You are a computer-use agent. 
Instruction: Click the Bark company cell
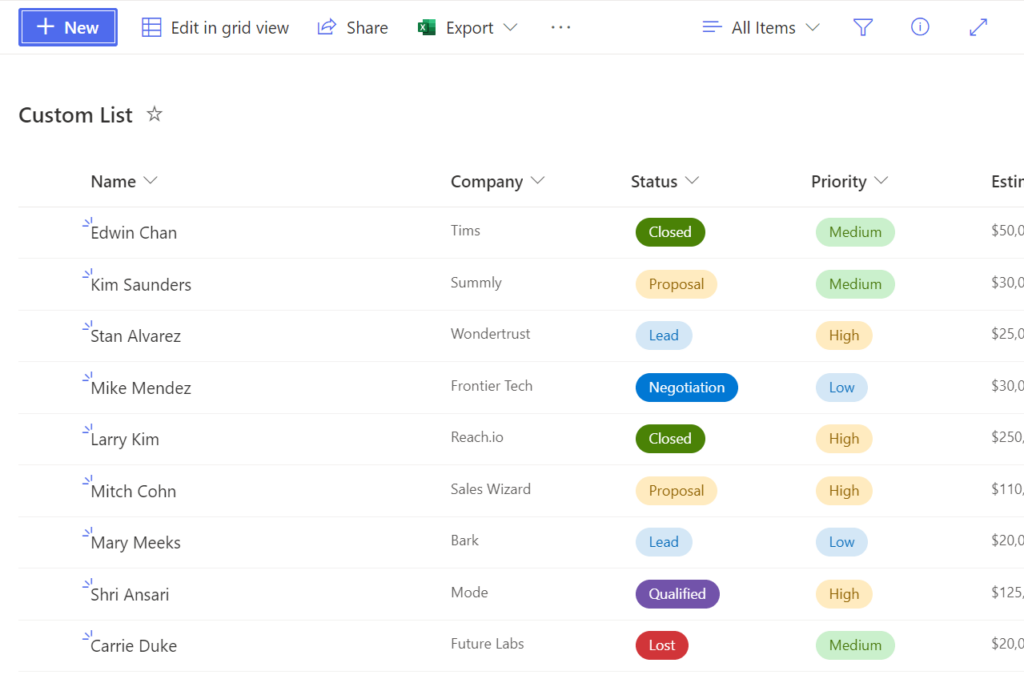pyautogui.click(x=464, y=540)
